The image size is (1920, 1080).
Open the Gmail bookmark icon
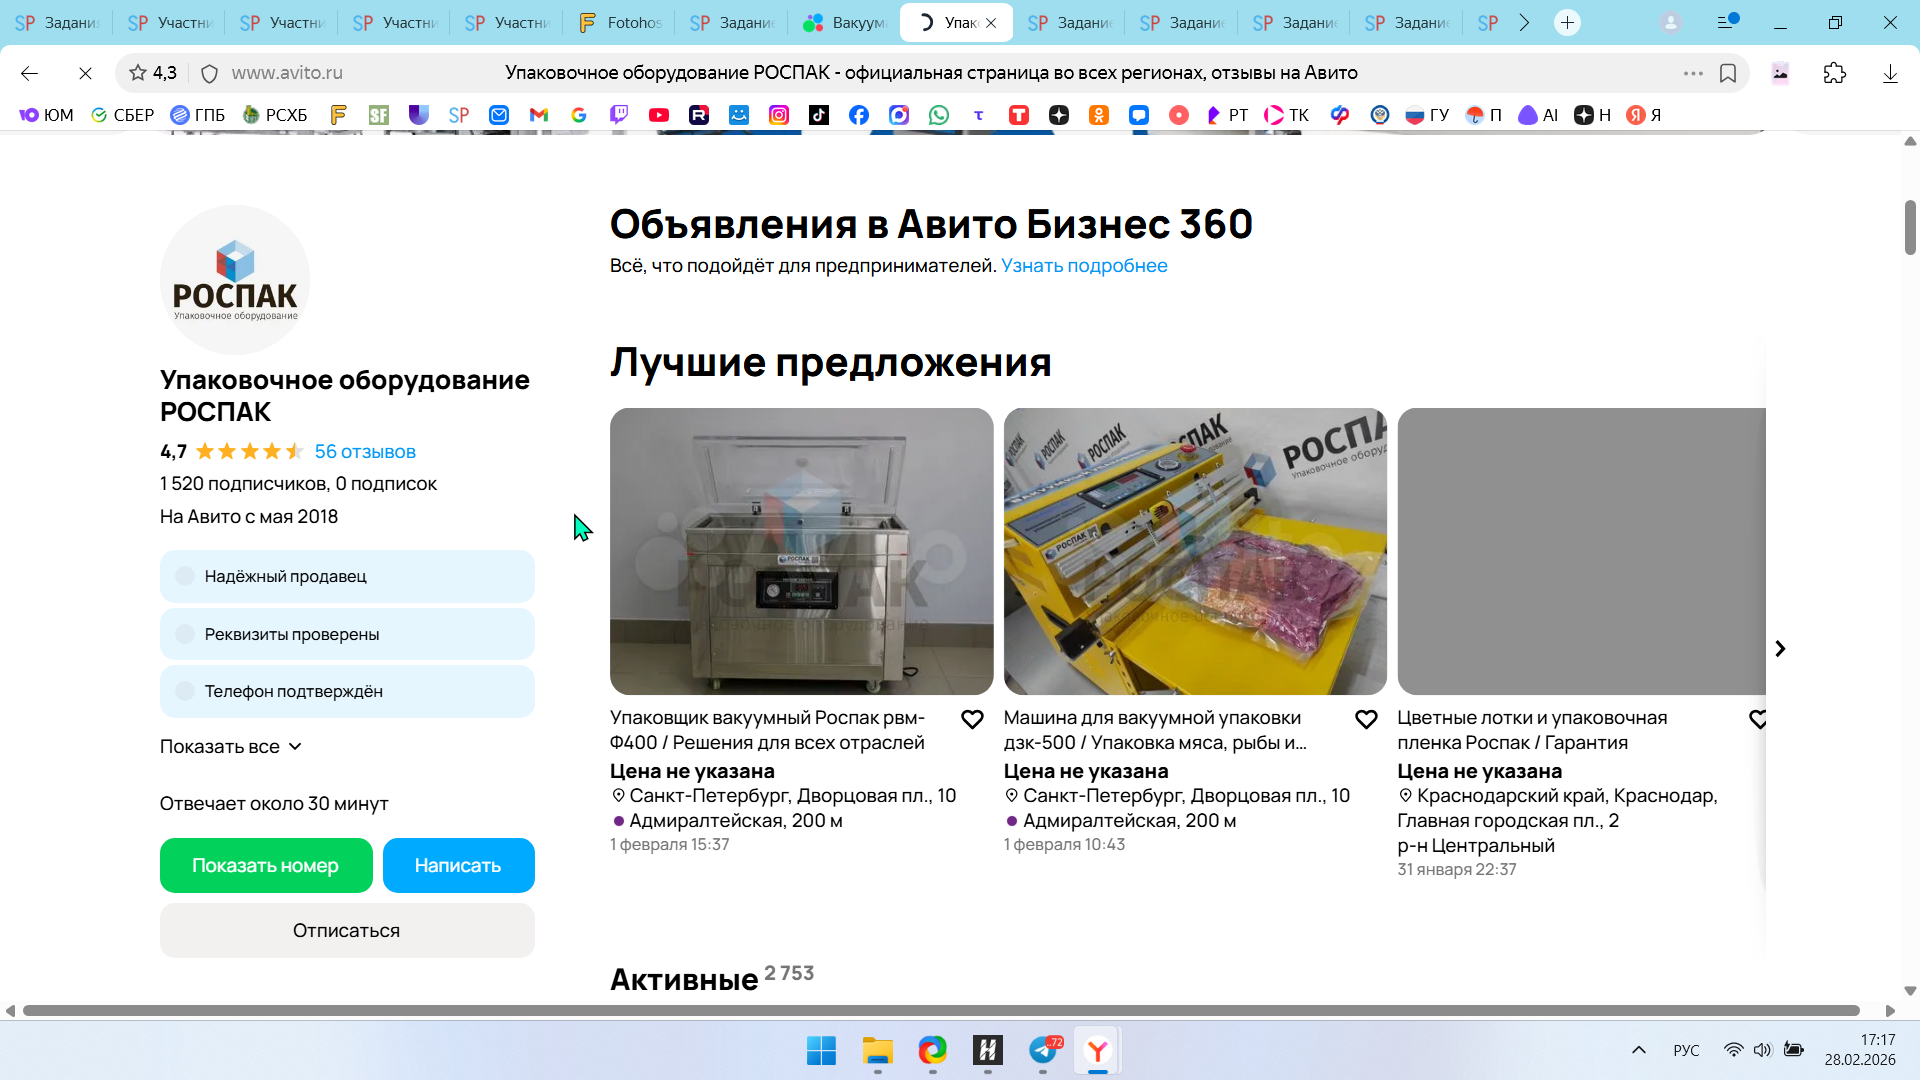[x=539, y=115]
